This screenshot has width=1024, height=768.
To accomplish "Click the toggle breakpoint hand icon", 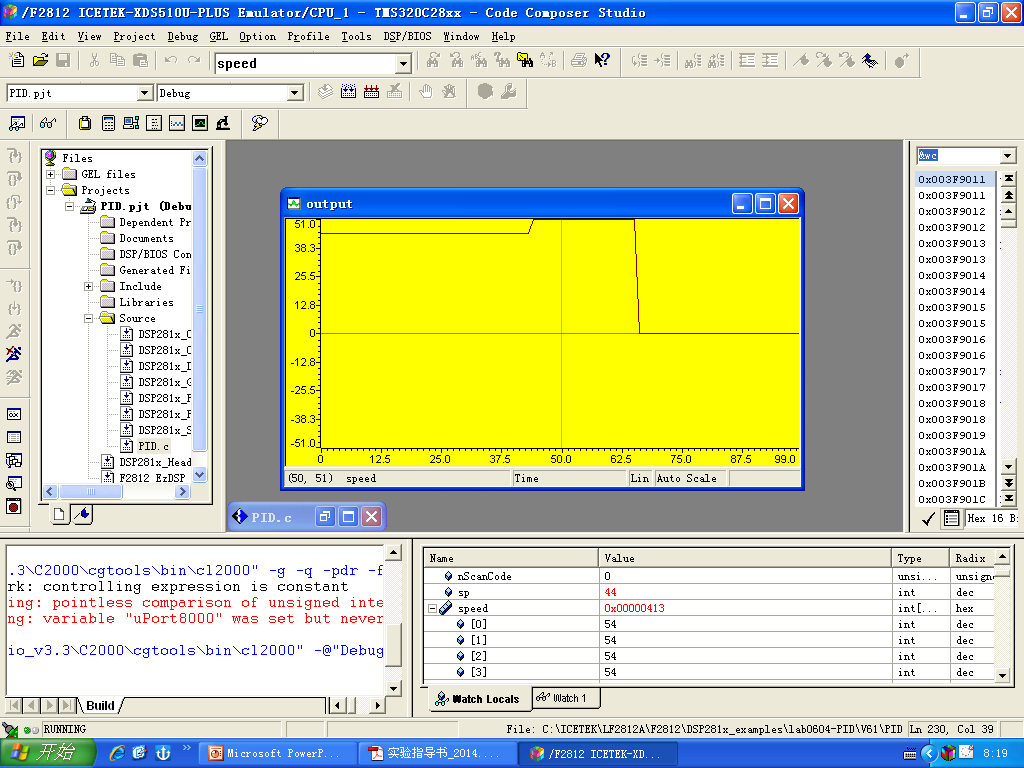I will (426, 91).
